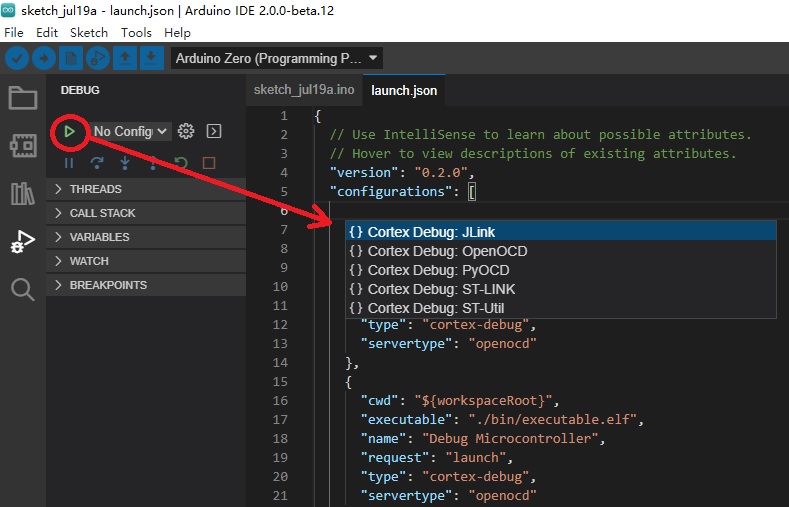Expand the CALL STACK section
Viewport: 789px width, 507px height.
146,213
